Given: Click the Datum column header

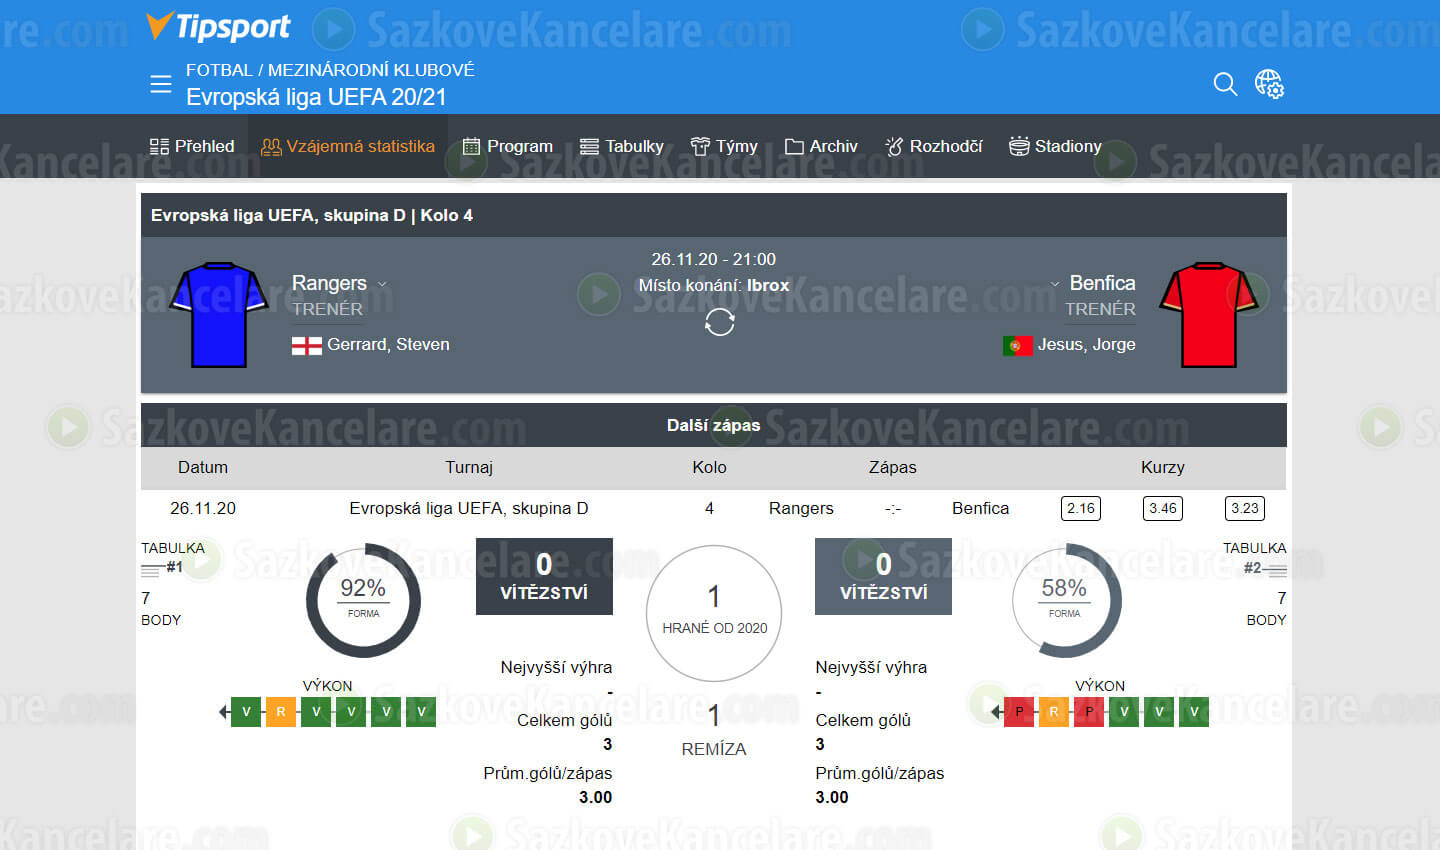Looking at the screenshot, I should [x=203, y=467].
